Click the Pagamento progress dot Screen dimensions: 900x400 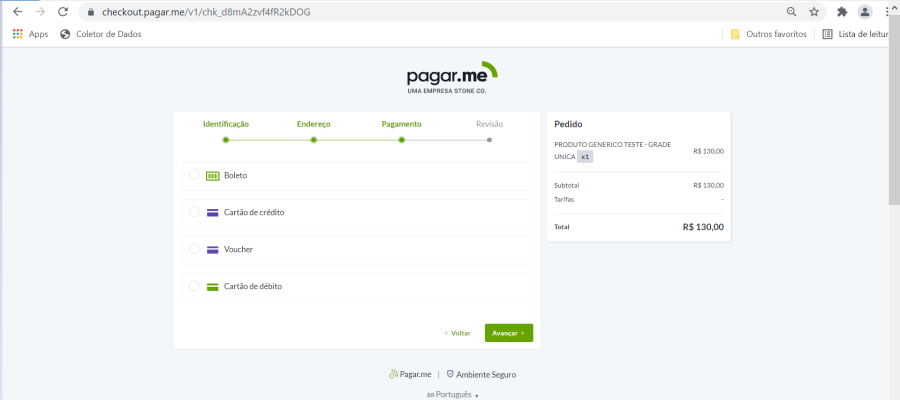[x=401, y=139]
